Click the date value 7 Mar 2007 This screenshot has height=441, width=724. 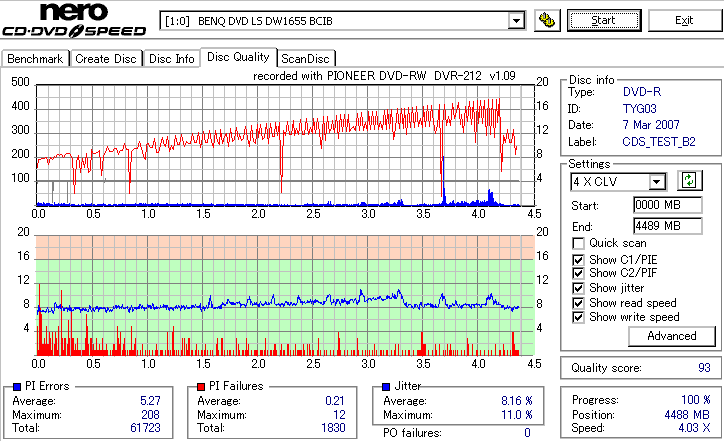point(651,125)
